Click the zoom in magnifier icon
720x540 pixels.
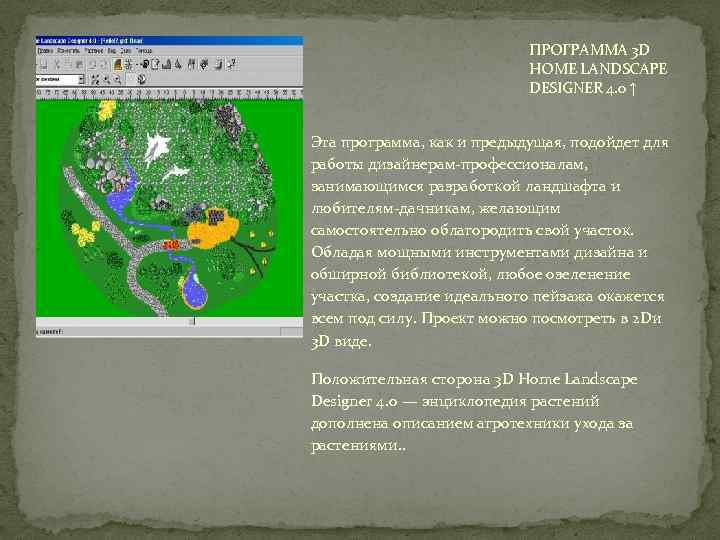point(107,79)
